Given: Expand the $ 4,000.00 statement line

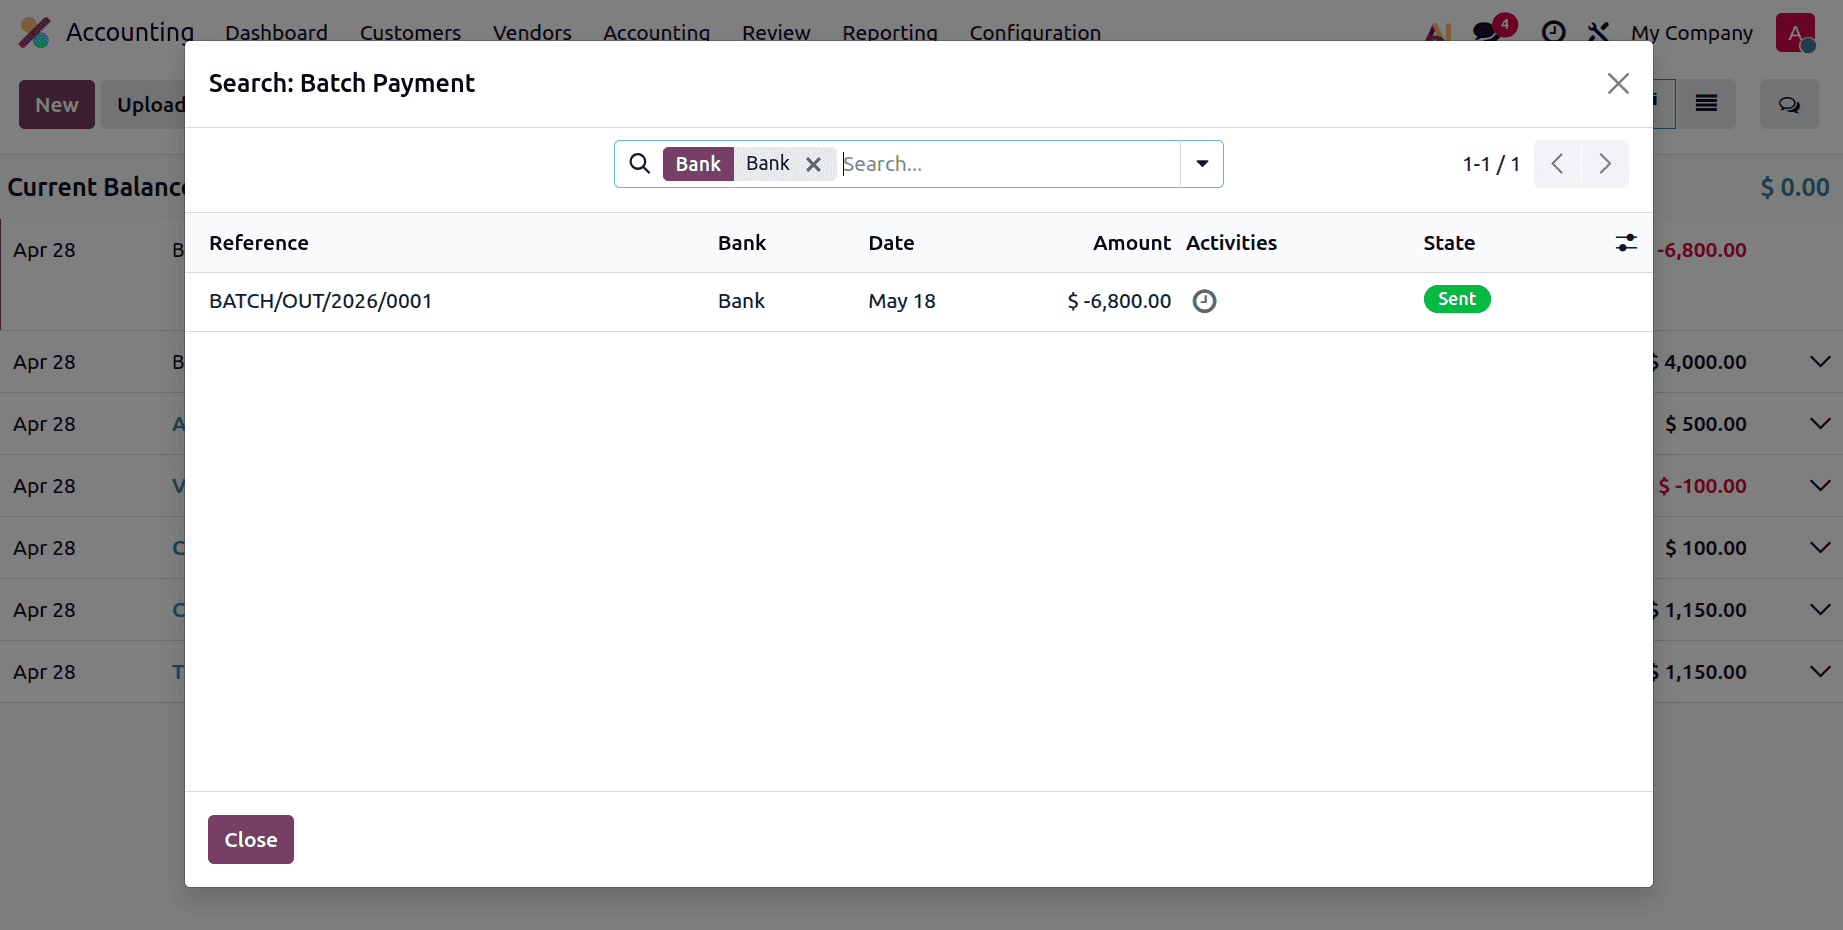Looking at the screenshot, I should 1820,361.
